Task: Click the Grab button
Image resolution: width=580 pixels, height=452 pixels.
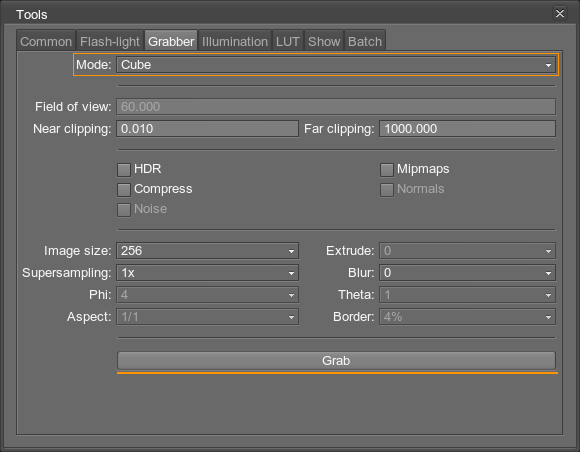Action: coord(336,361)
